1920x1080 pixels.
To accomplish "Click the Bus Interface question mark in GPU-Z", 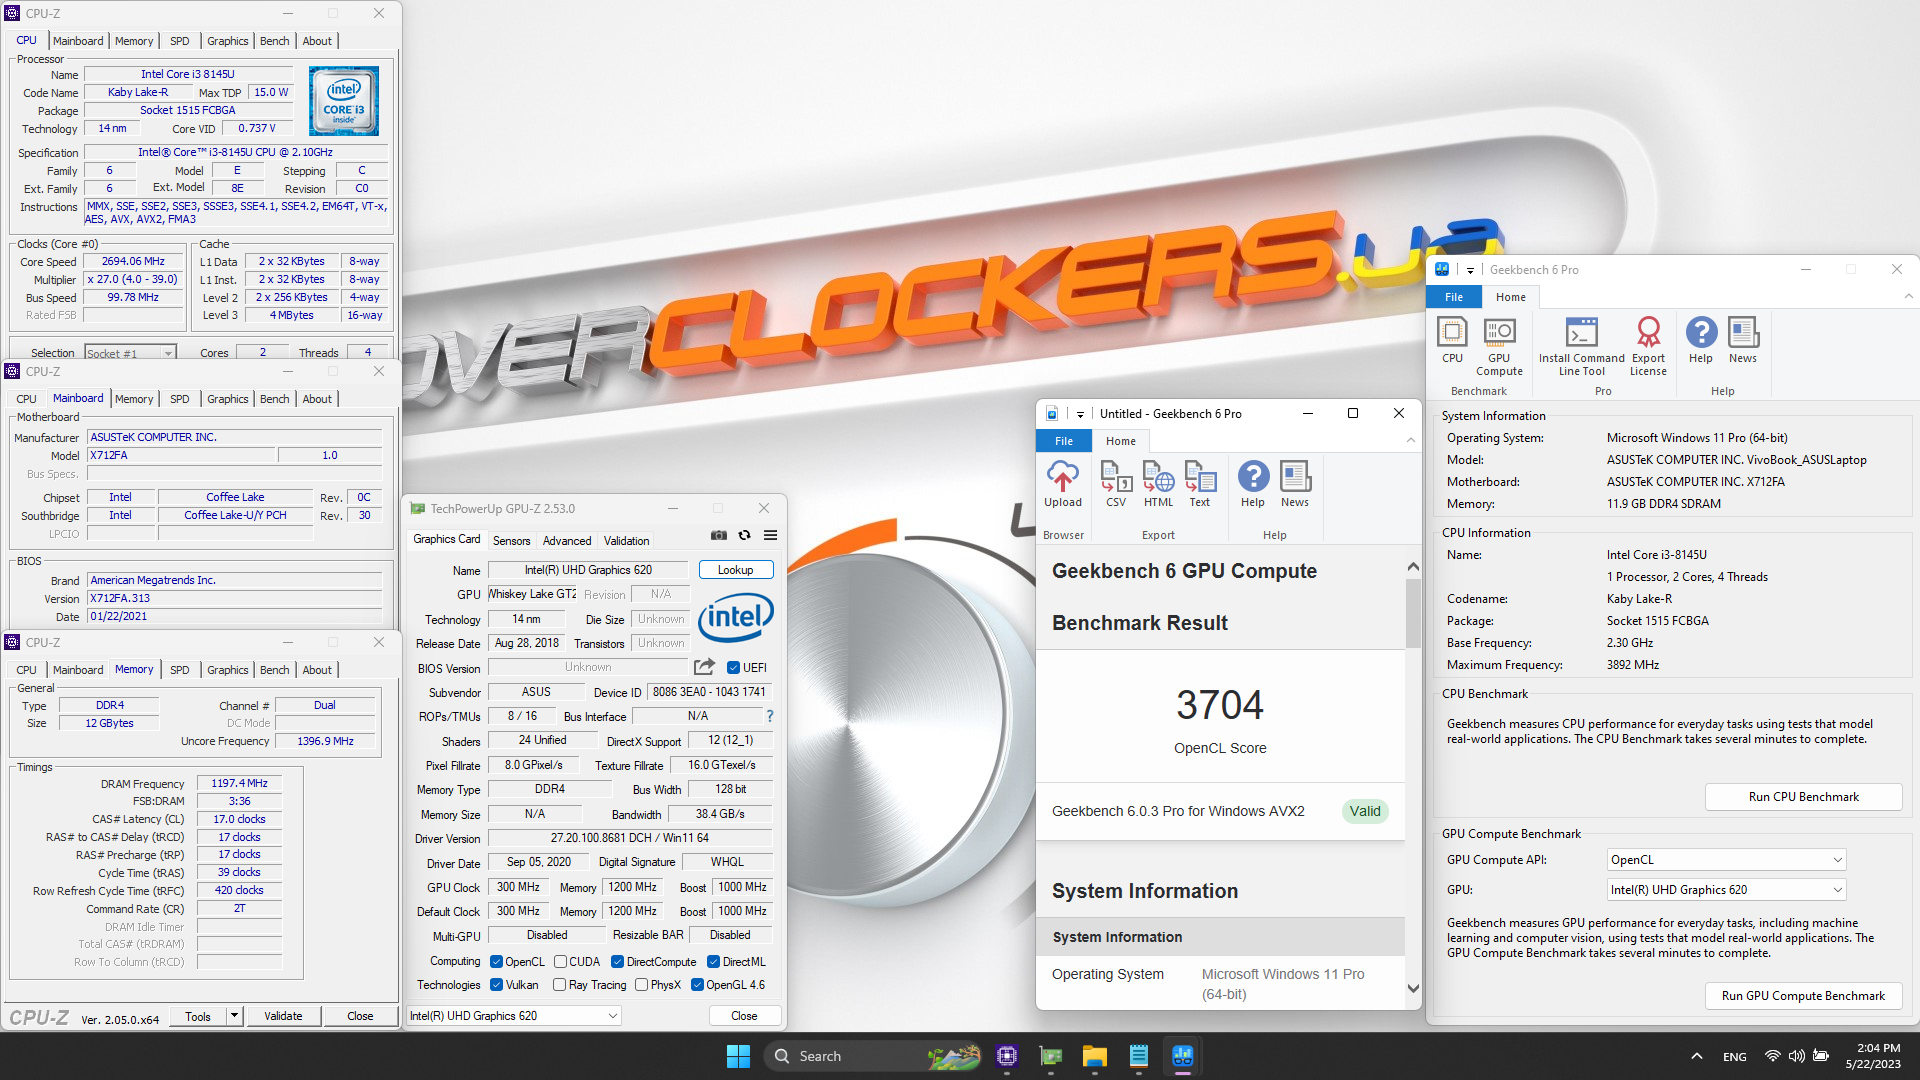I will pos(770,716).
